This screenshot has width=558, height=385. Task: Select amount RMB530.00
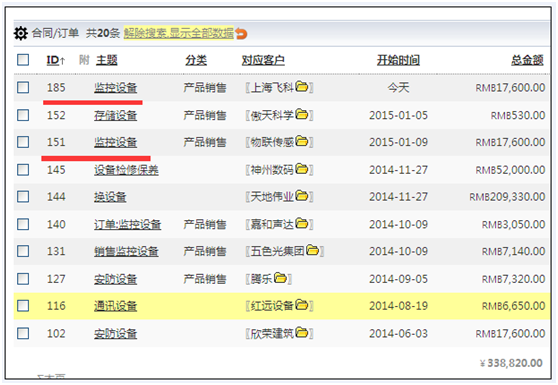518,115
